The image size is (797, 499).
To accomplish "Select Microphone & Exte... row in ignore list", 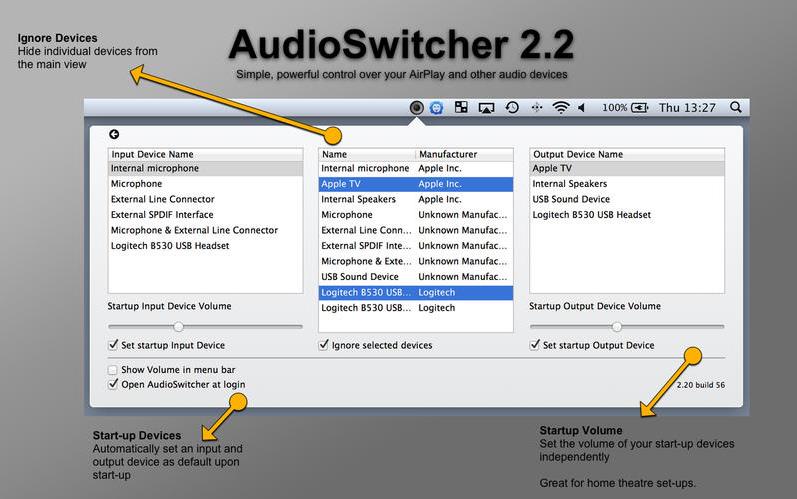I will [x=416, y=261].
